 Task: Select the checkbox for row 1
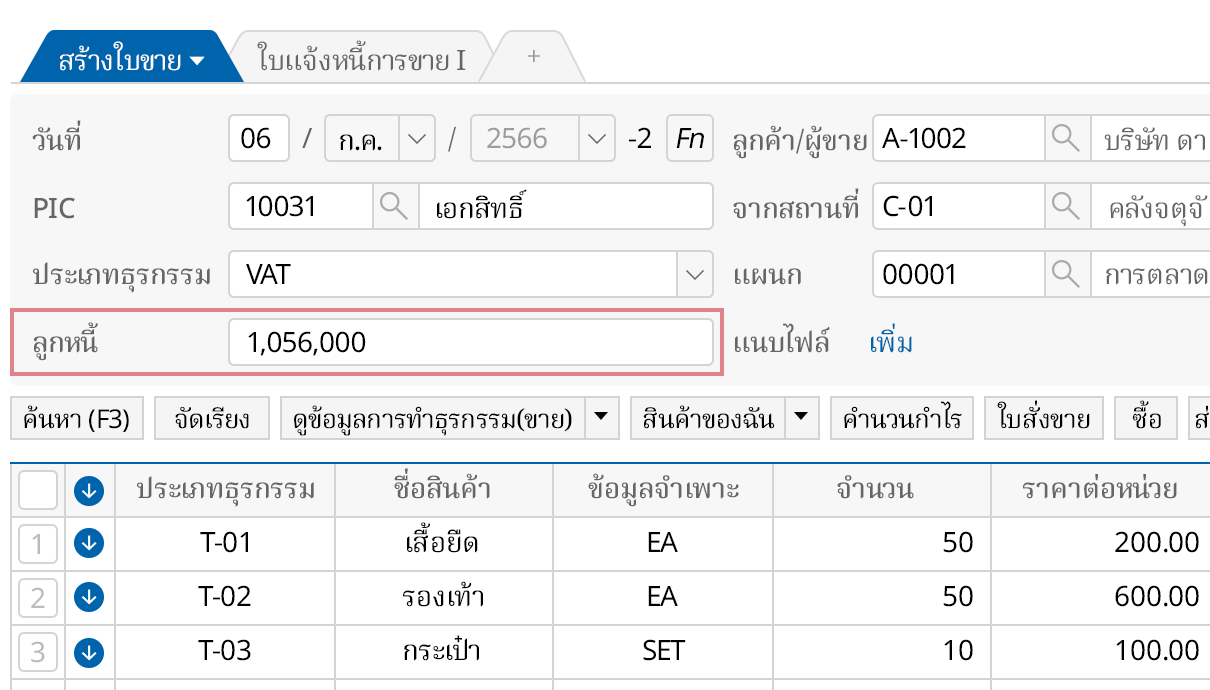click(37, 543)
